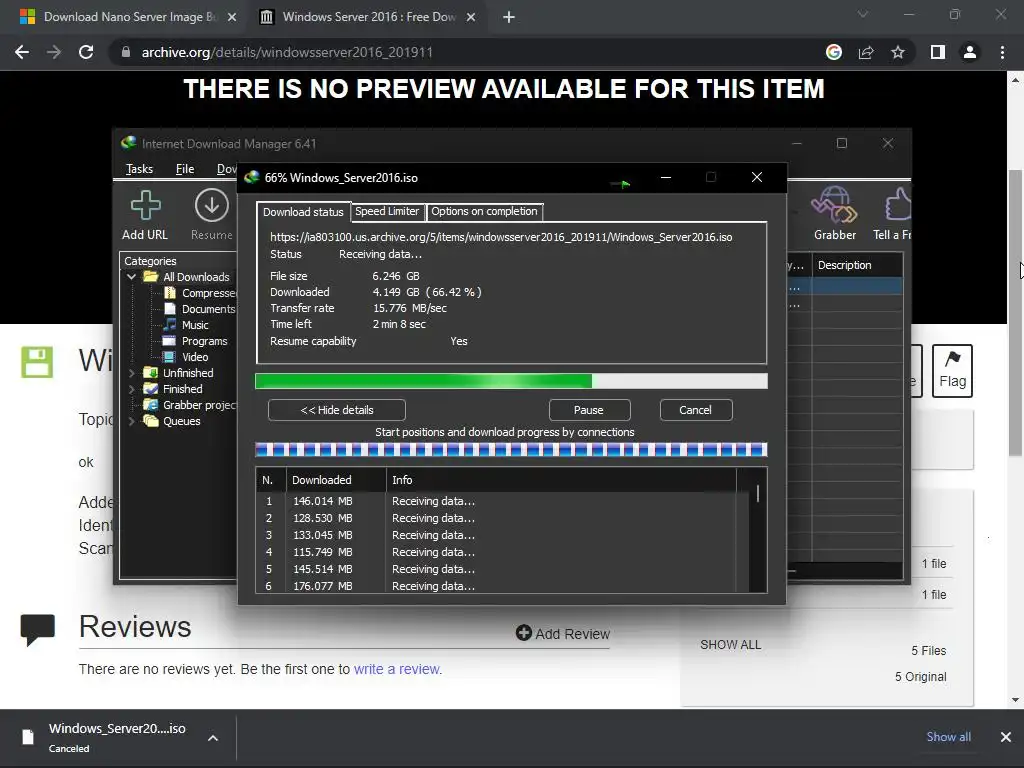Go back to the previous page
1024x768 pixels.
point(22,52)
